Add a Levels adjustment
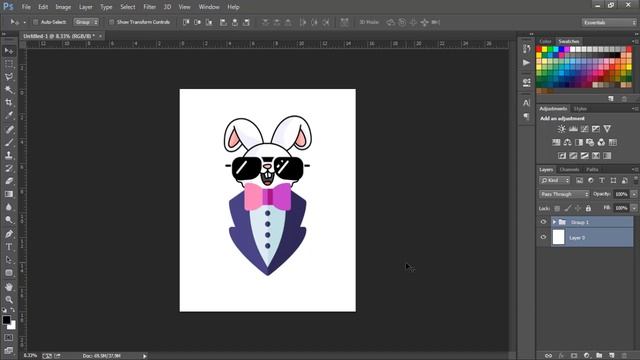640x360 pixels. 573,129
